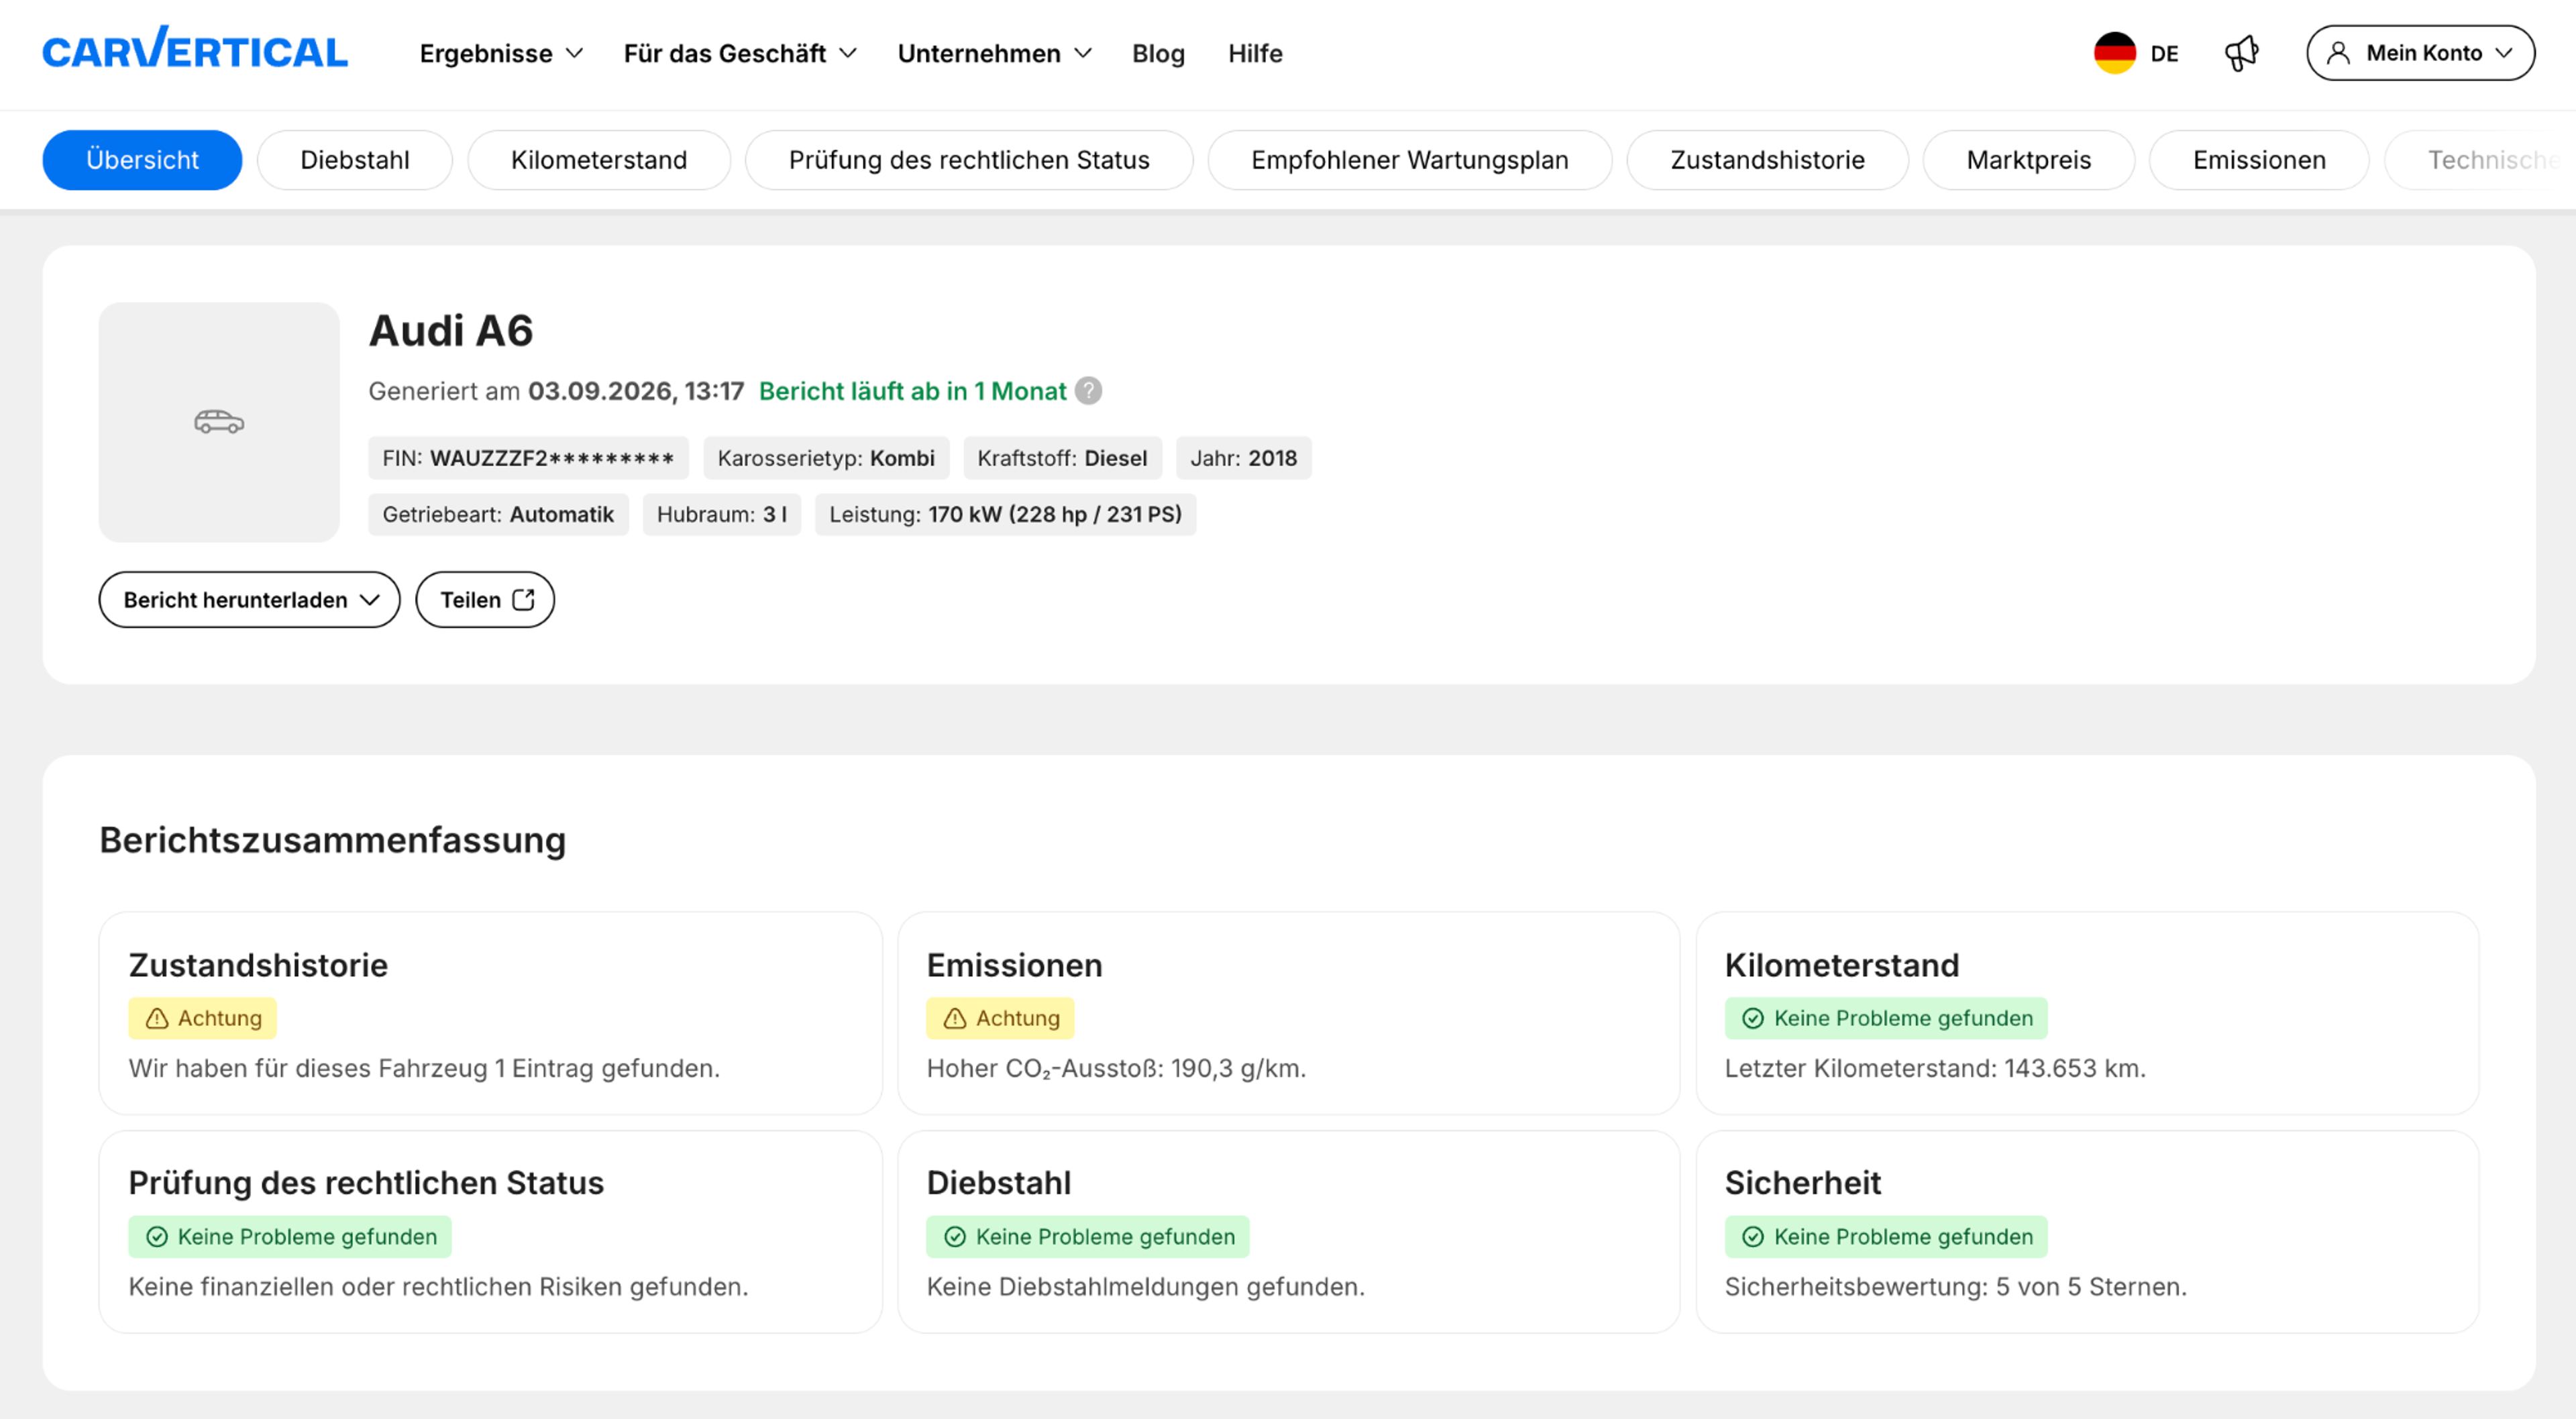Expand the Unternehmen menu

tap(994, 53)
